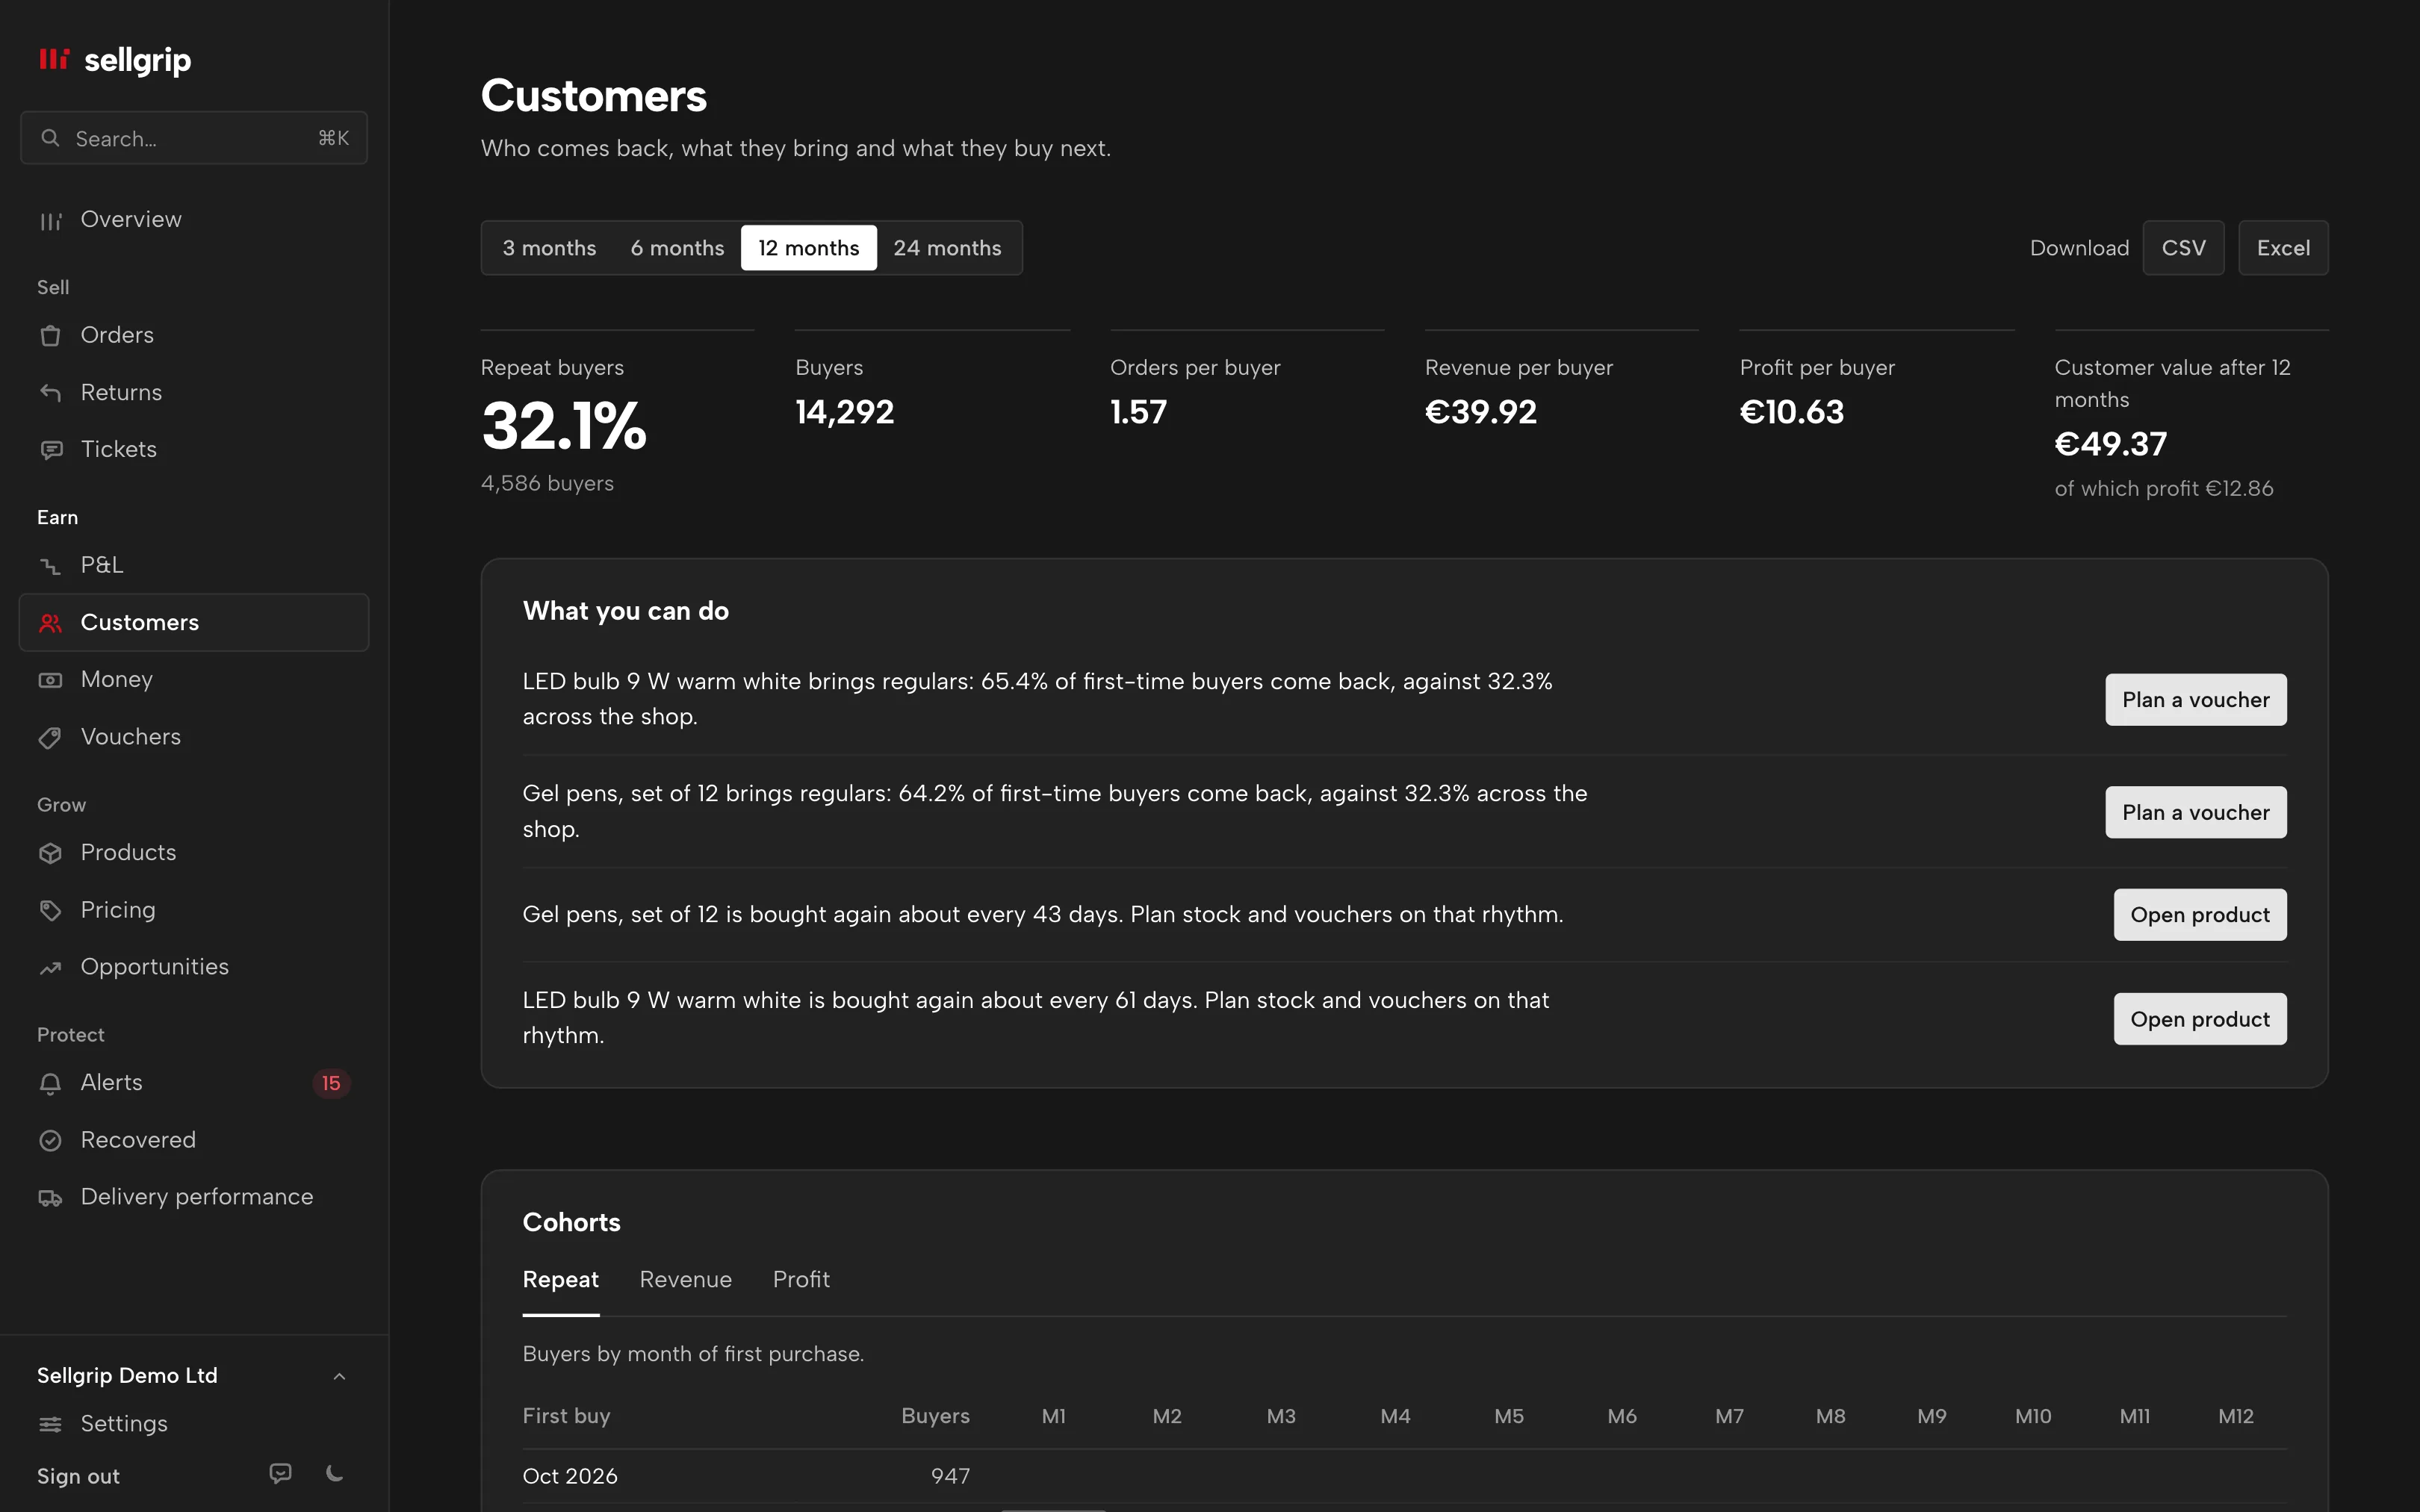Click Sign out link

(78, 1476)
